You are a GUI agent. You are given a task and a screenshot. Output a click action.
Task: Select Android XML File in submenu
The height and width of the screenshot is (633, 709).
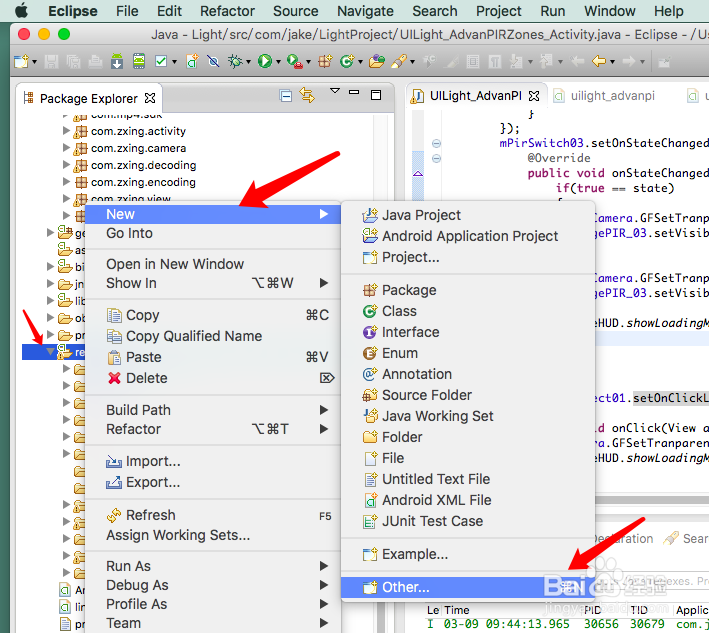[x=468, y=500]
